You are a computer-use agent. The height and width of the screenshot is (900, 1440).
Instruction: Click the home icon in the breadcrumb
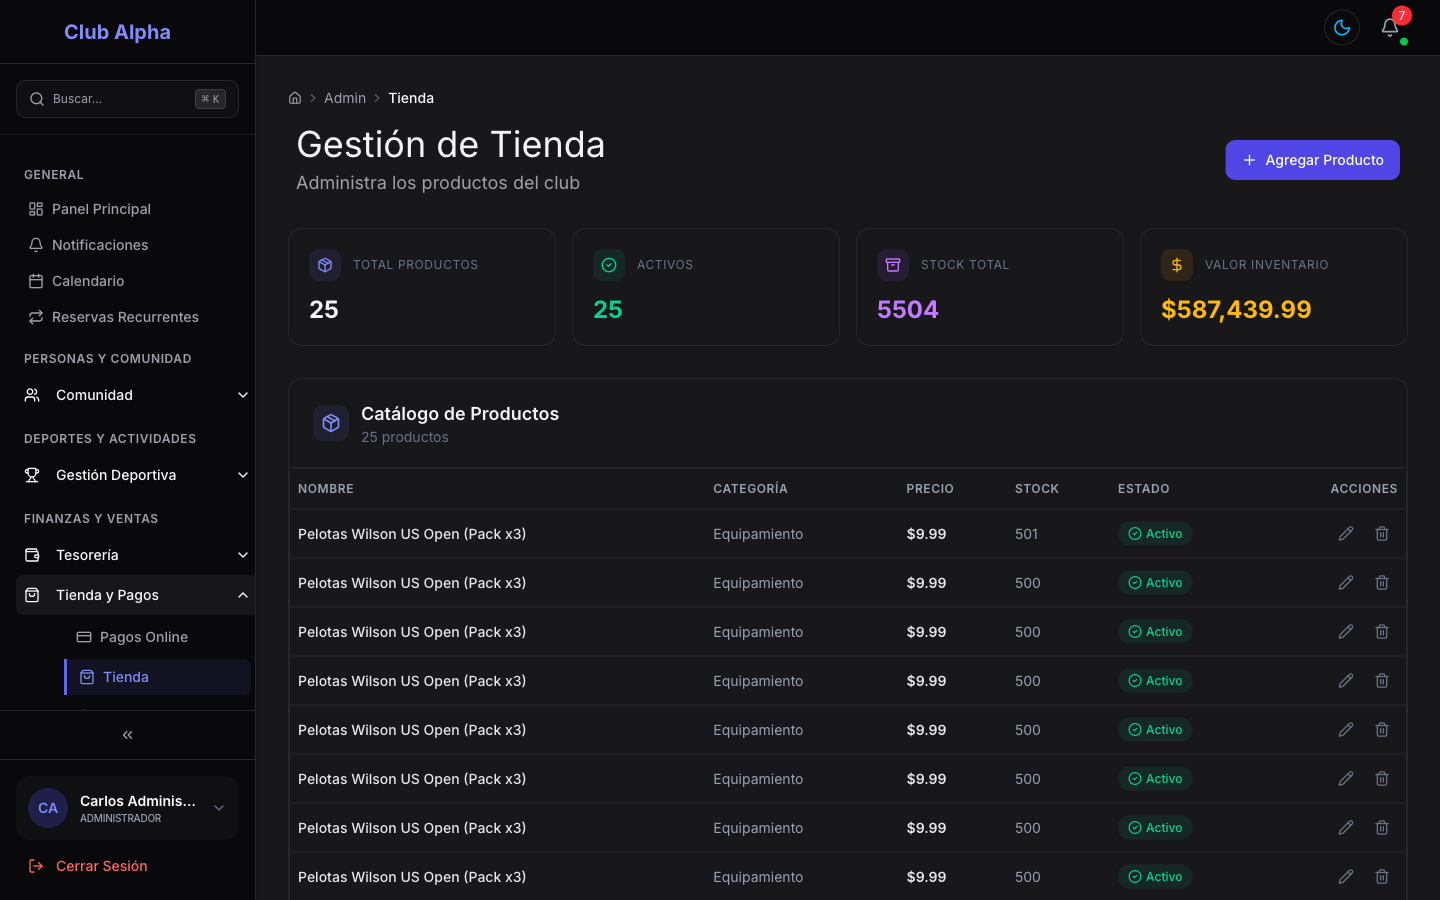(x=295, y=98)
